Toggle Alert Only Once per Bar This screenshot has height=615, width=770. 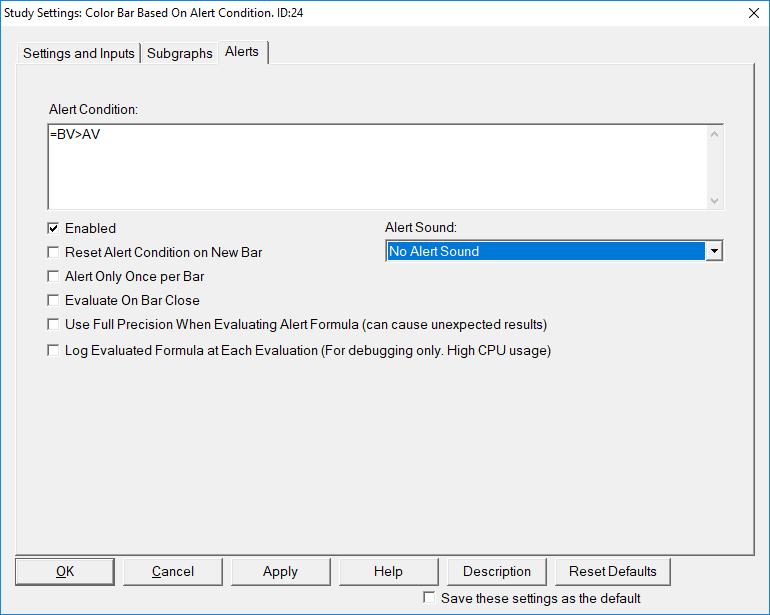[53, 276]
